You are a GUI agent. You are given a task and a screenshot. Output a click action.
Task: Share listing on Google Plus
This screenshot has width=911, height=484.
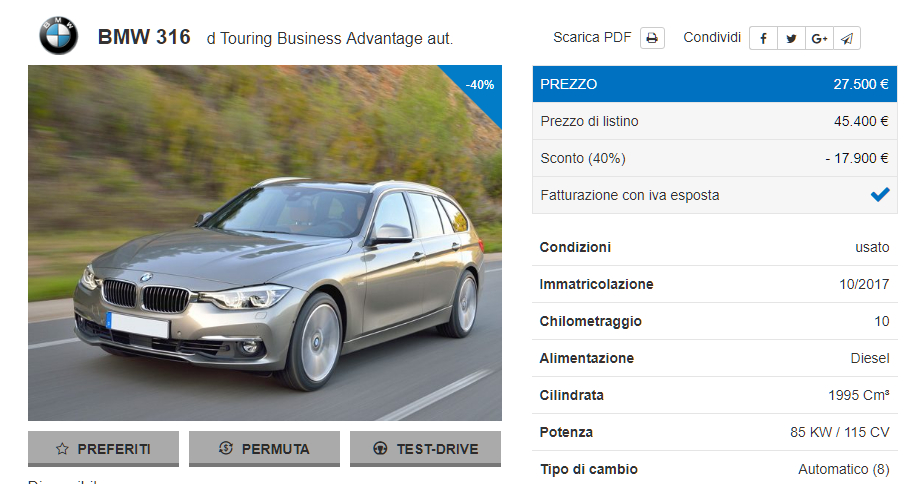(819, 38)
